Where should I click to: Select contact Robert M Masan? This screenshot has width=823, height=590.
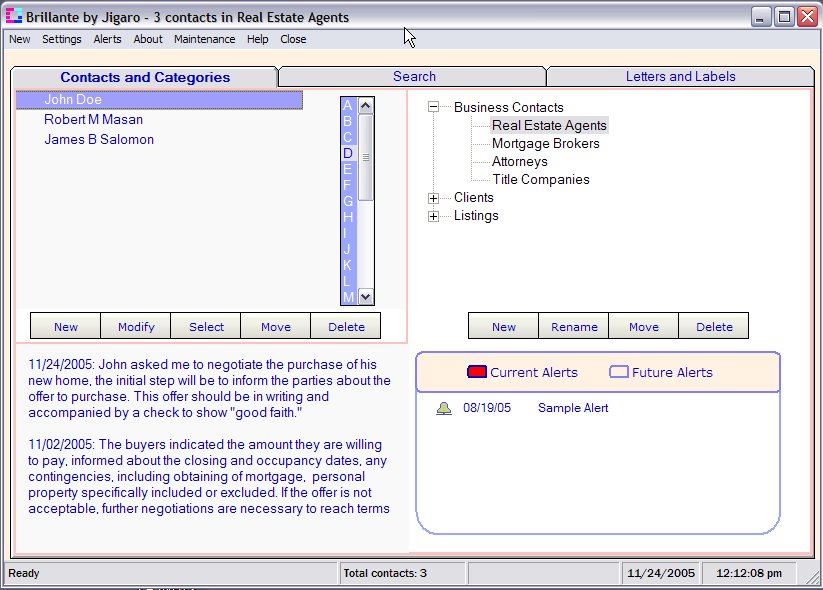(x=93, y=120)
